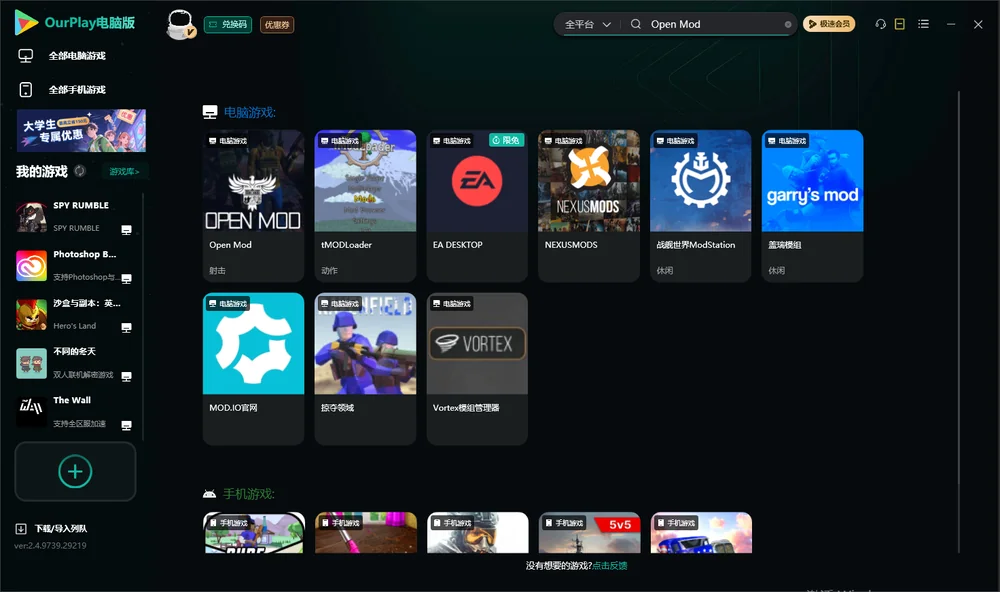Open the 下载/导入列队 queue
The width and height of the screenshot is (1000, 592).
[51, 528]
